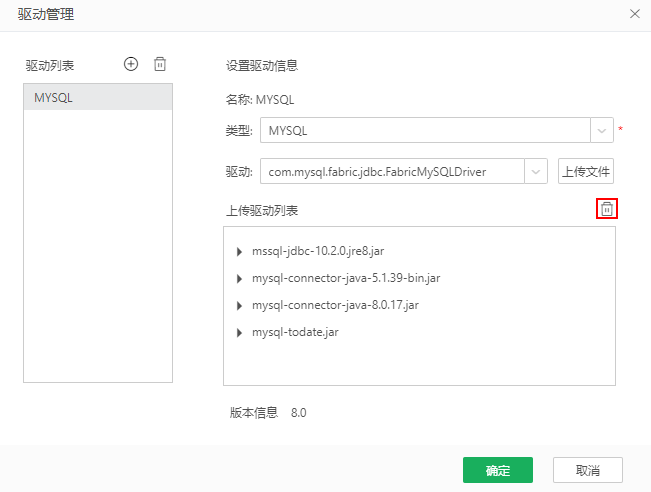Expand the mysql-todate.jar node
This screenshot has width=651, height=492.
tap(239, 332)
